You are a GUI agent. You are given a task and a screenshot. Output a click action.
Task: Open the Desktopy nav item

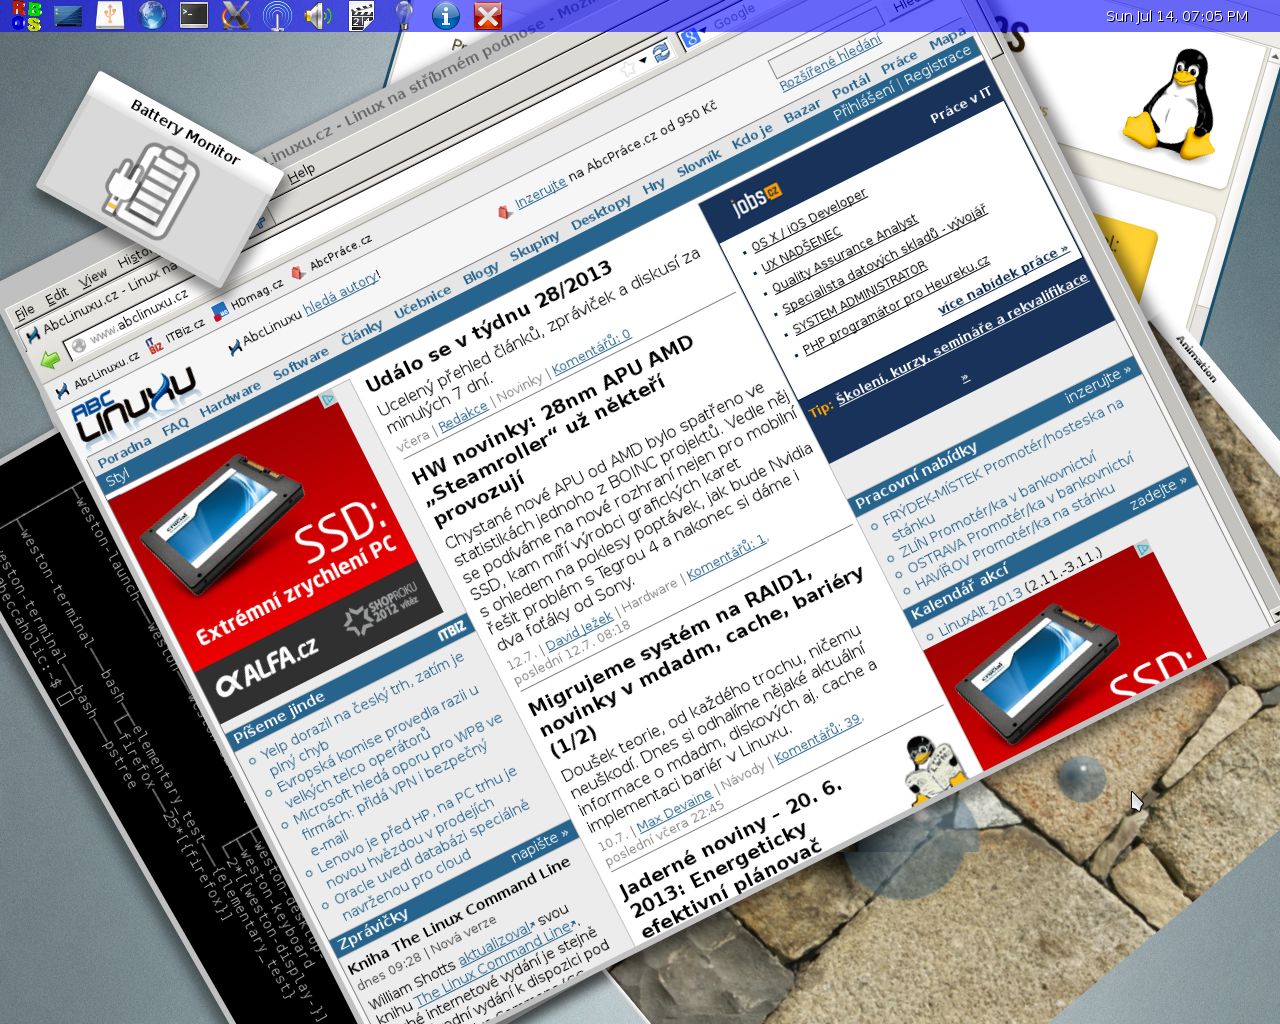pos(601,213)
